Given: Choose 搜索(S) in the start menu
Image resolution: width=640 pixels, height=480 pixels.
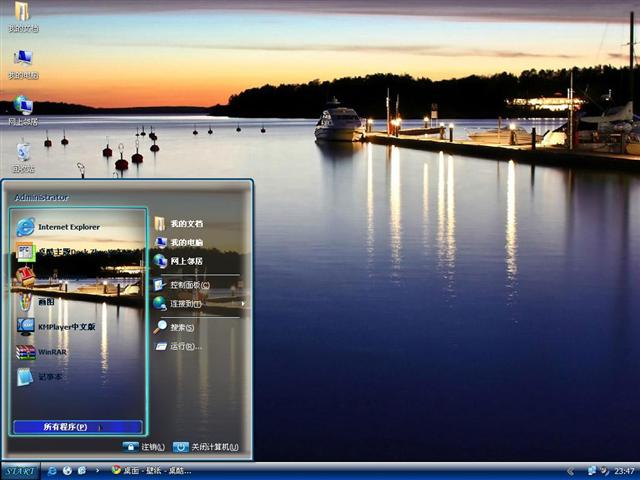Looking at the screenshot, I should tap(180, 327).
